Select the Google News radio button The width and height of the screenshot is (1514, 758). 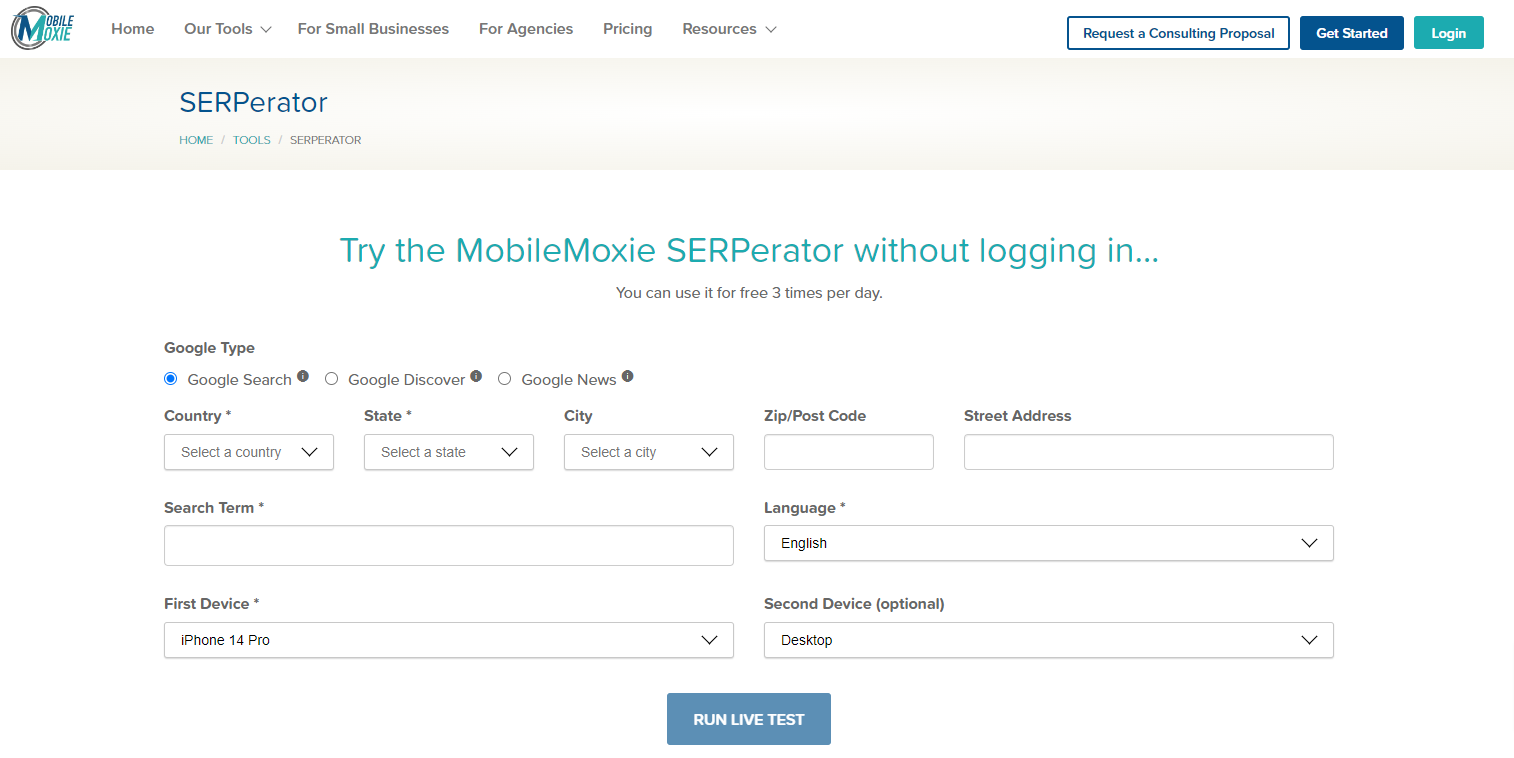tap(504, 378)
